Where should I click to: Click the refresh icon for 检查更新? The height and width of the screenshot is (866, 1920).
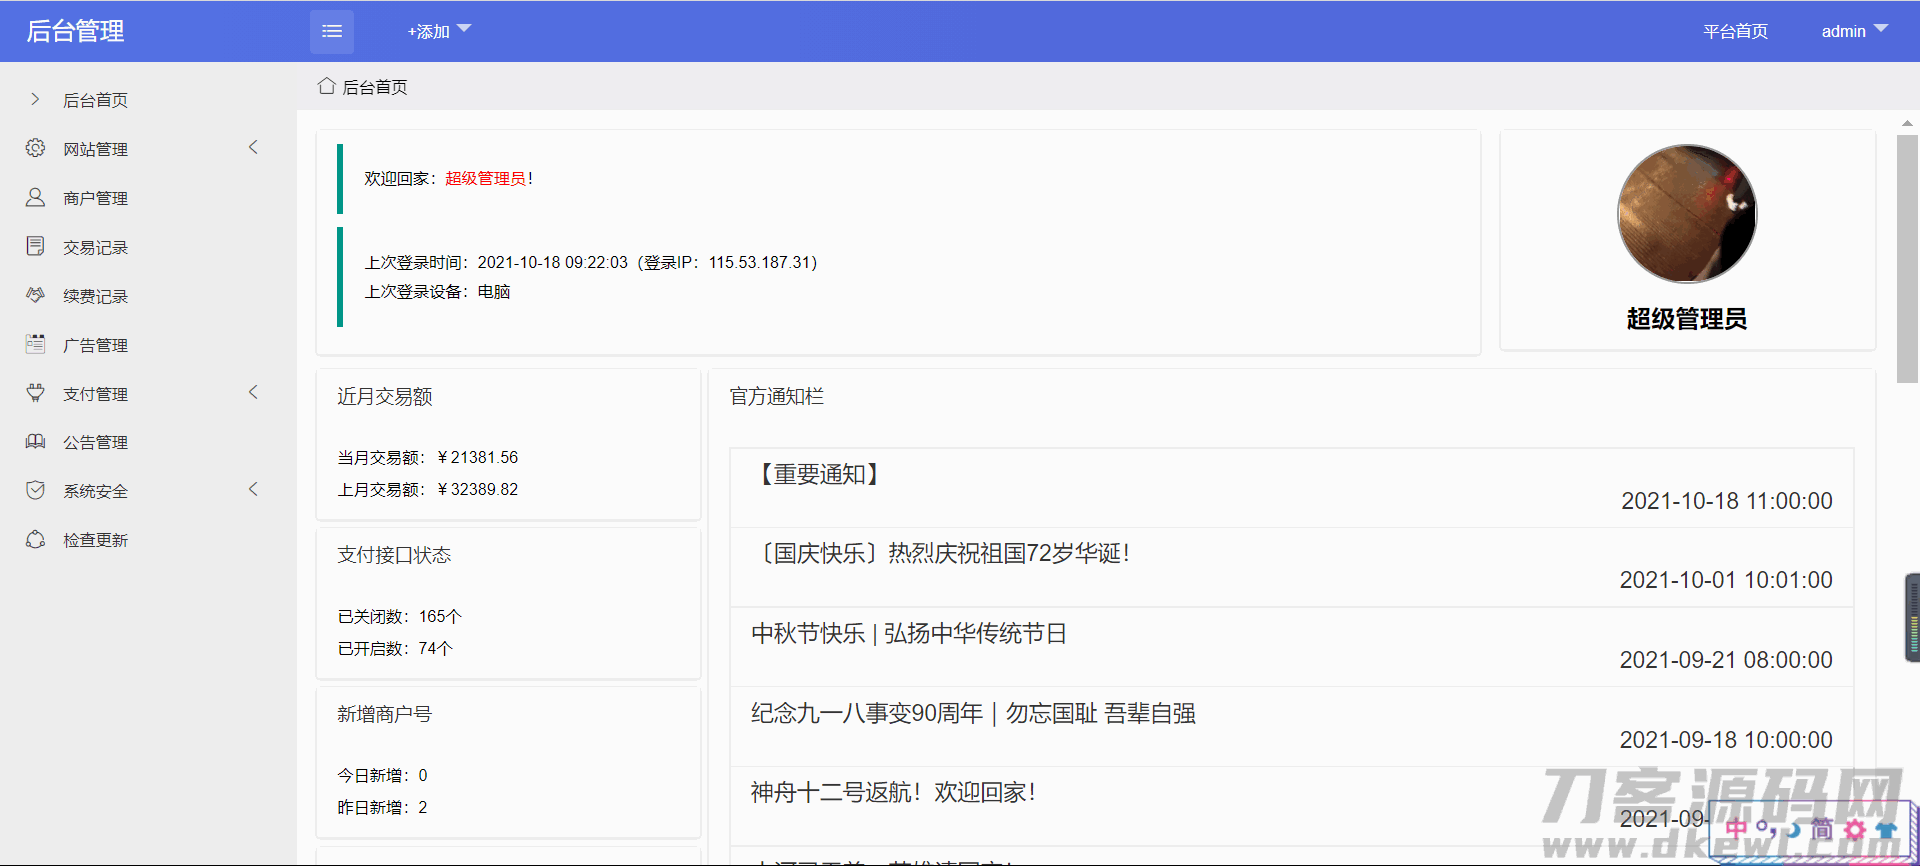35,539
